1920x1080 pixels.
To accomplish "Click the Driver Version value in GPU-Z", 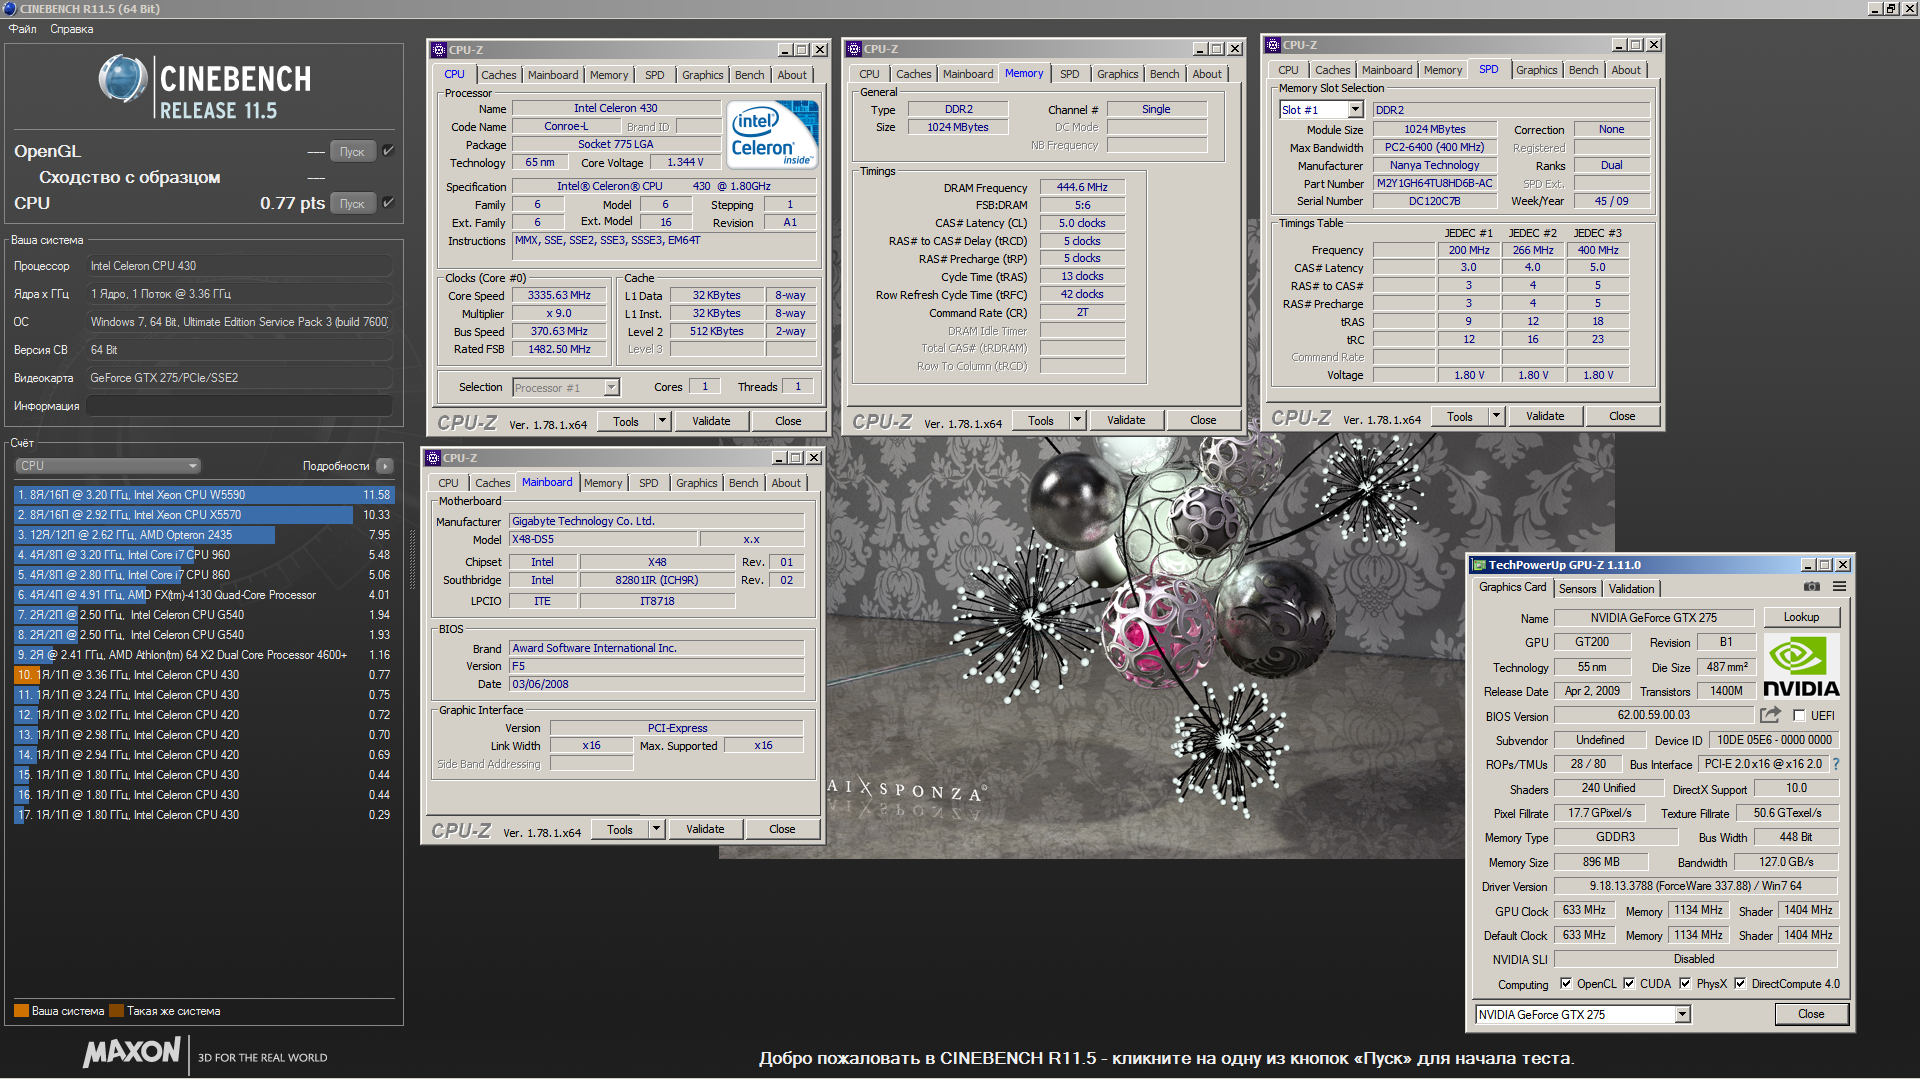I will (1695, 886).
